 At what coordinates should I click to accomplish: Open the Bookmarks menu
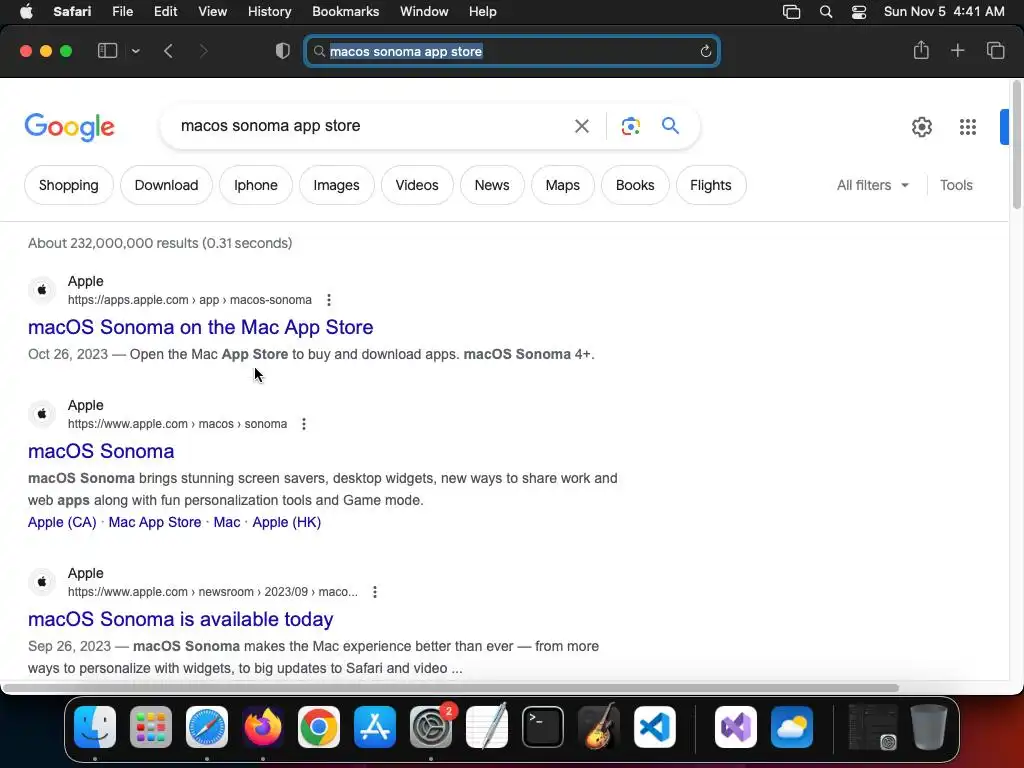345,11
